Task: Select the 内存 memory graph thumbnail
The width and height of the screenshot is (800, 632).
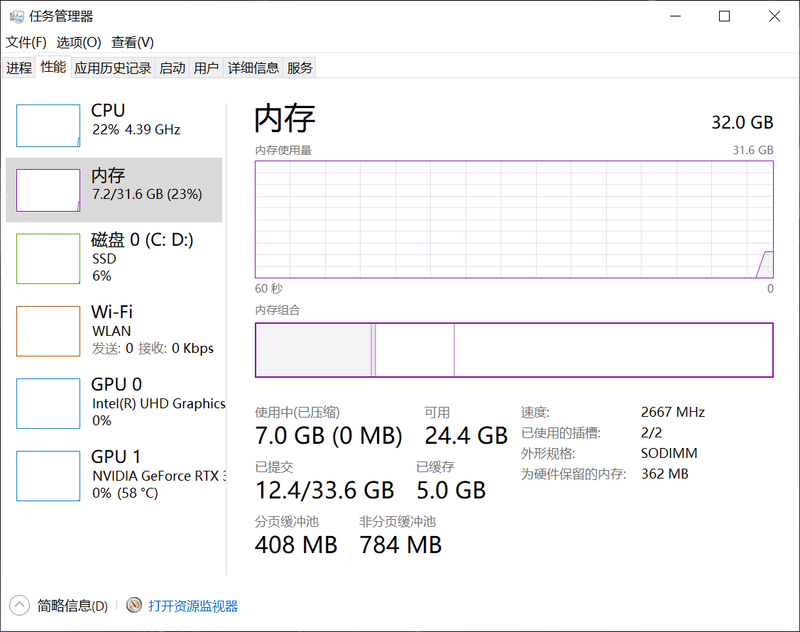Action: point(48,190)
